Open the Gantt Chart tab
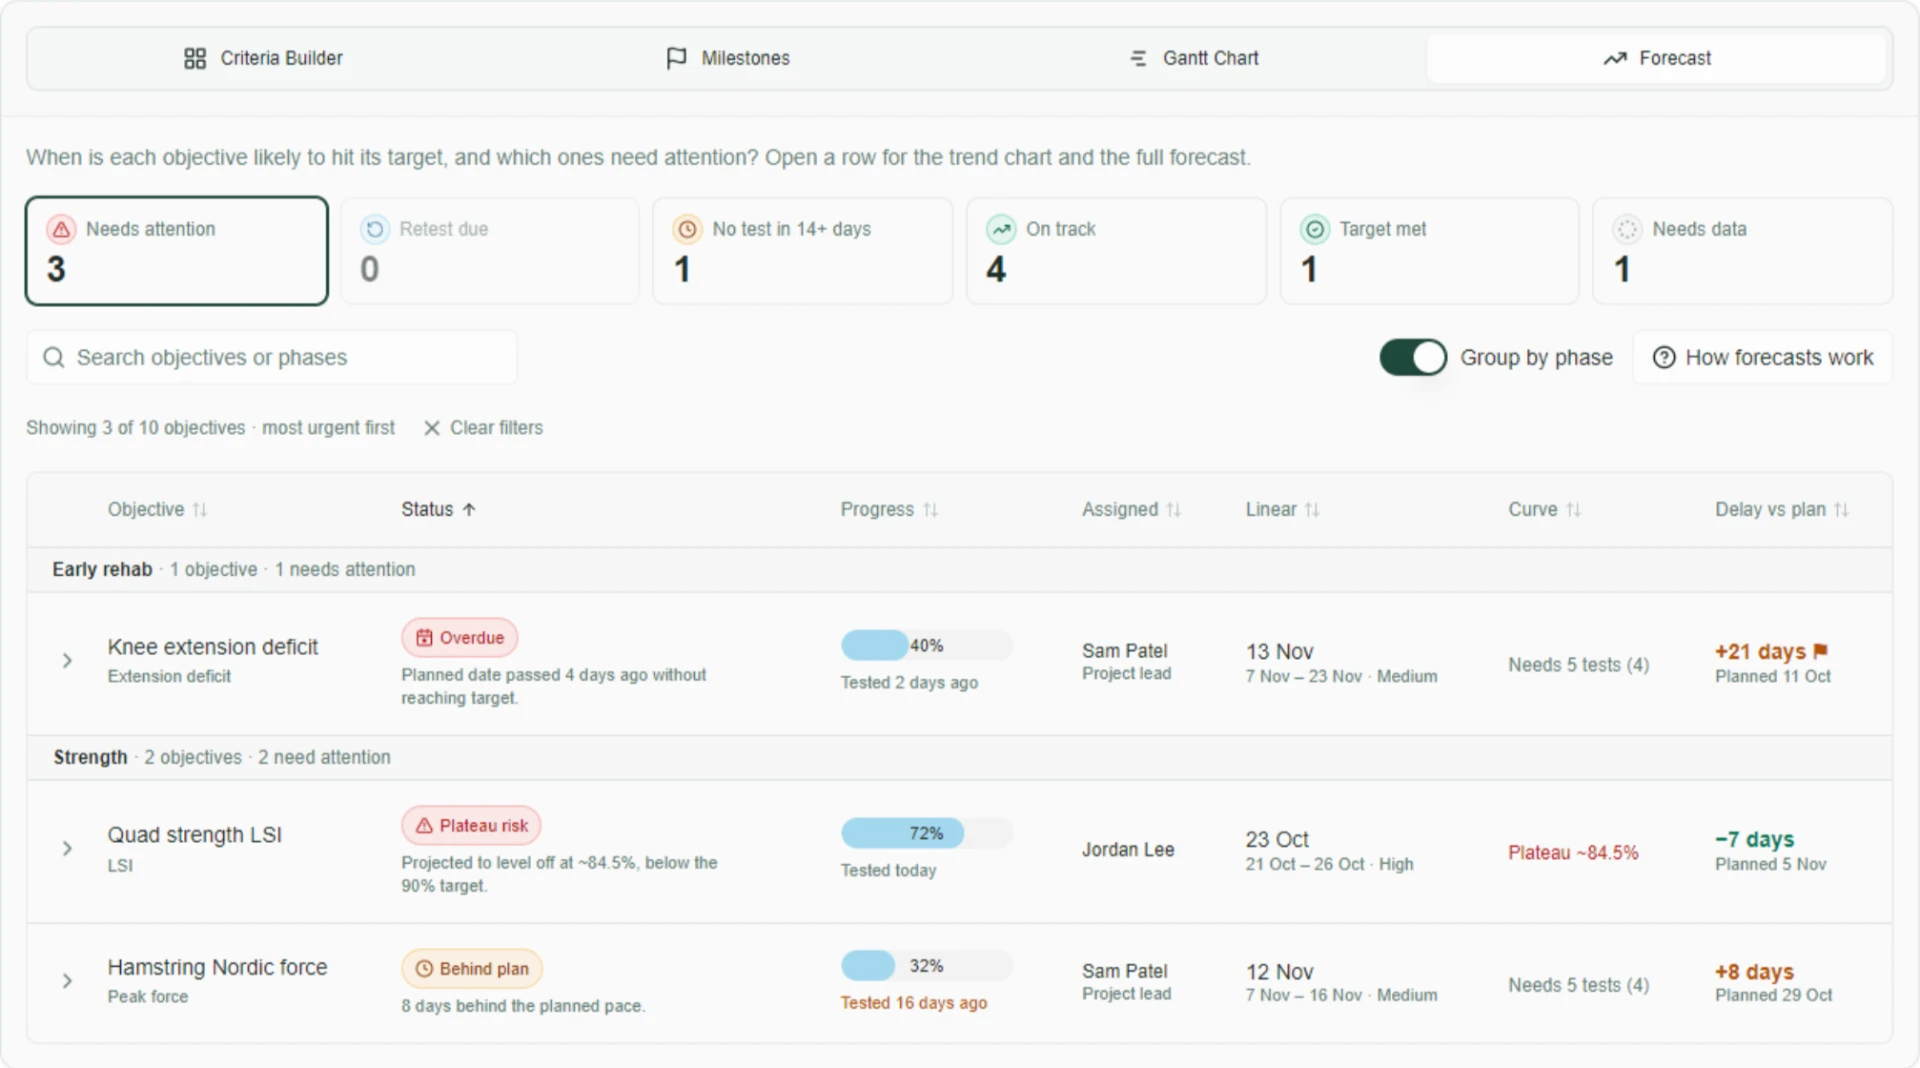 pyautogui.click(x=1193, y=58)
